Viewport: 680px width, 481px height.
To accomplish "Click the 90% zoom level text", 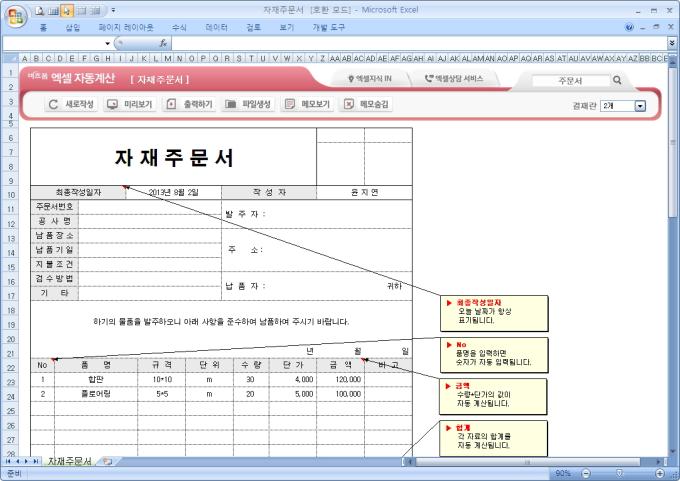I will [x=563, y=473].
